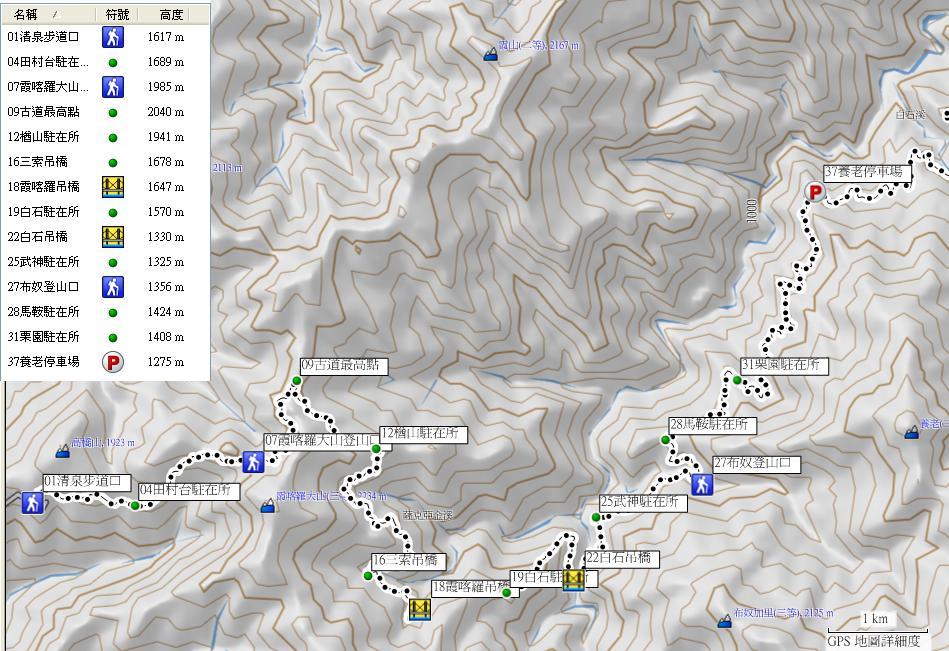This screenshot has height=651, width=949.
Task: Click the 霞山 summit icon on the map
Action: point(490,56)
